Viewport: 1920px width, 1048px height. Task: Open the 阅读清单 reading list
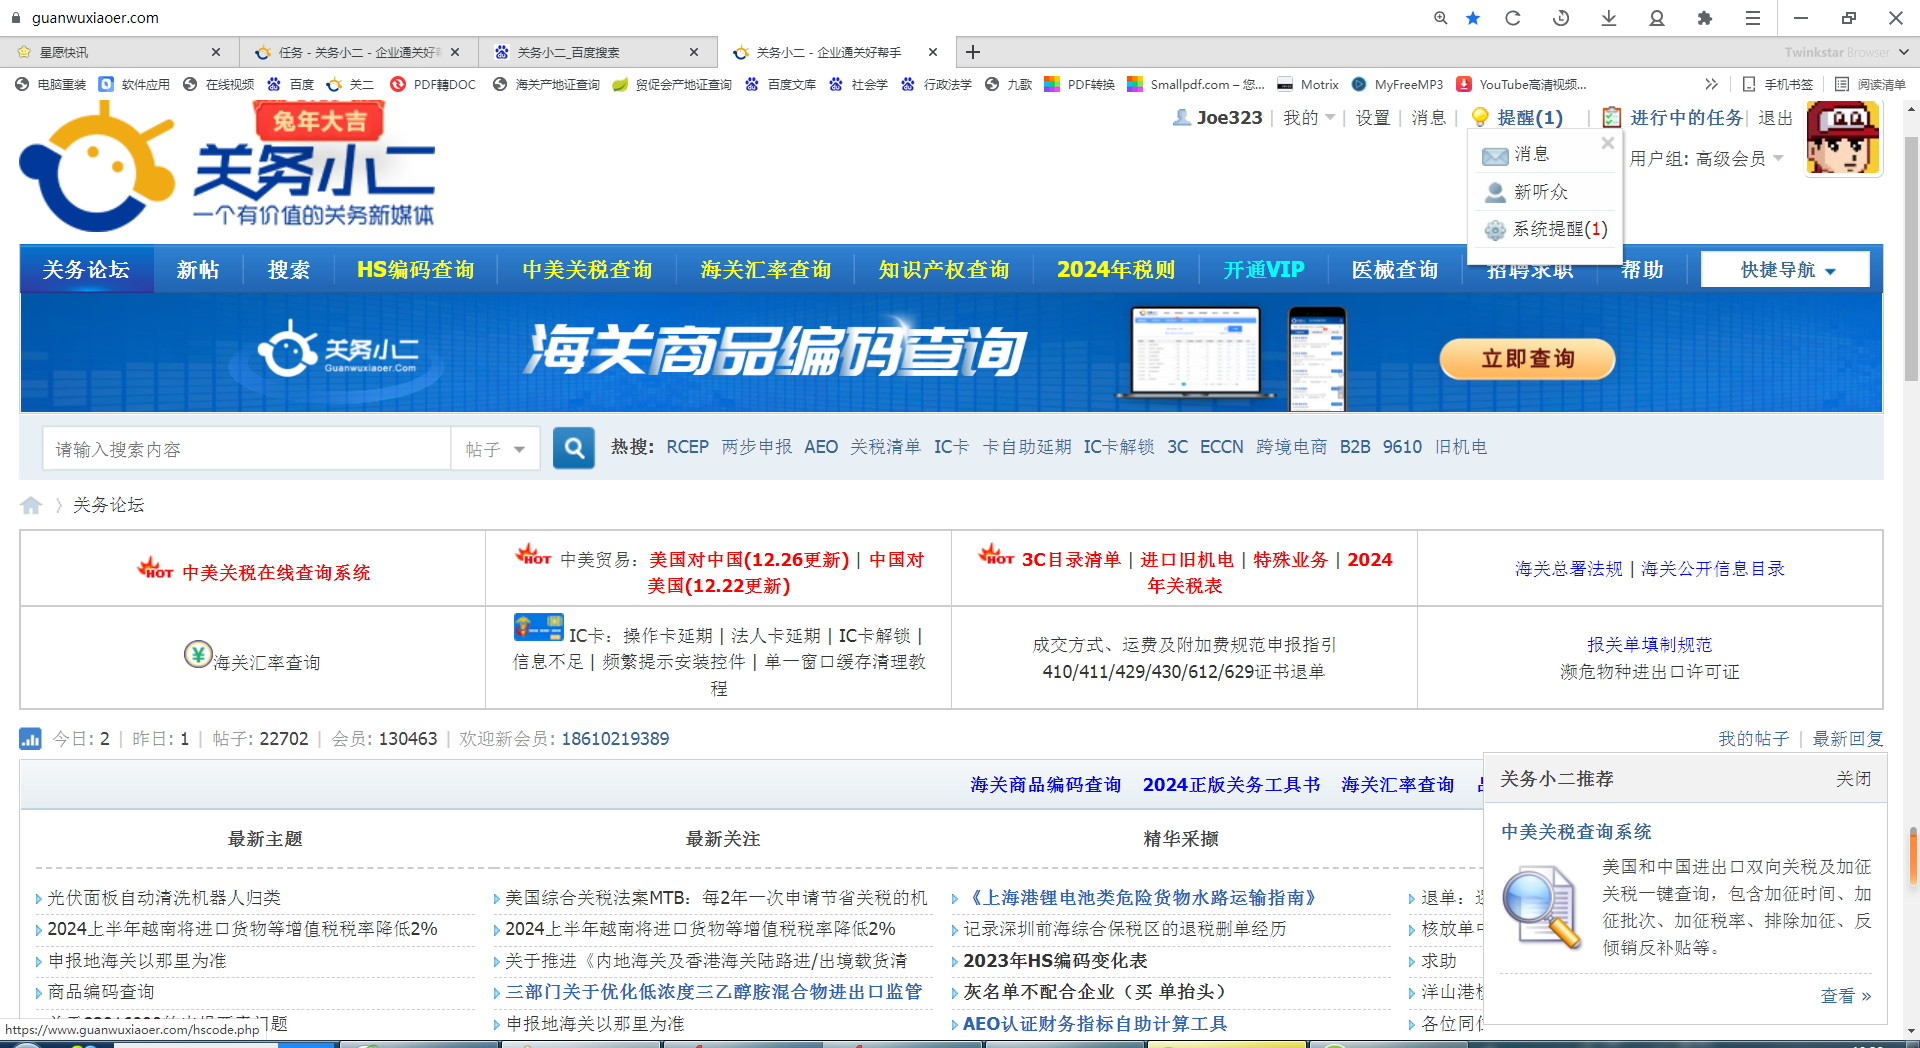point(1870,84)
